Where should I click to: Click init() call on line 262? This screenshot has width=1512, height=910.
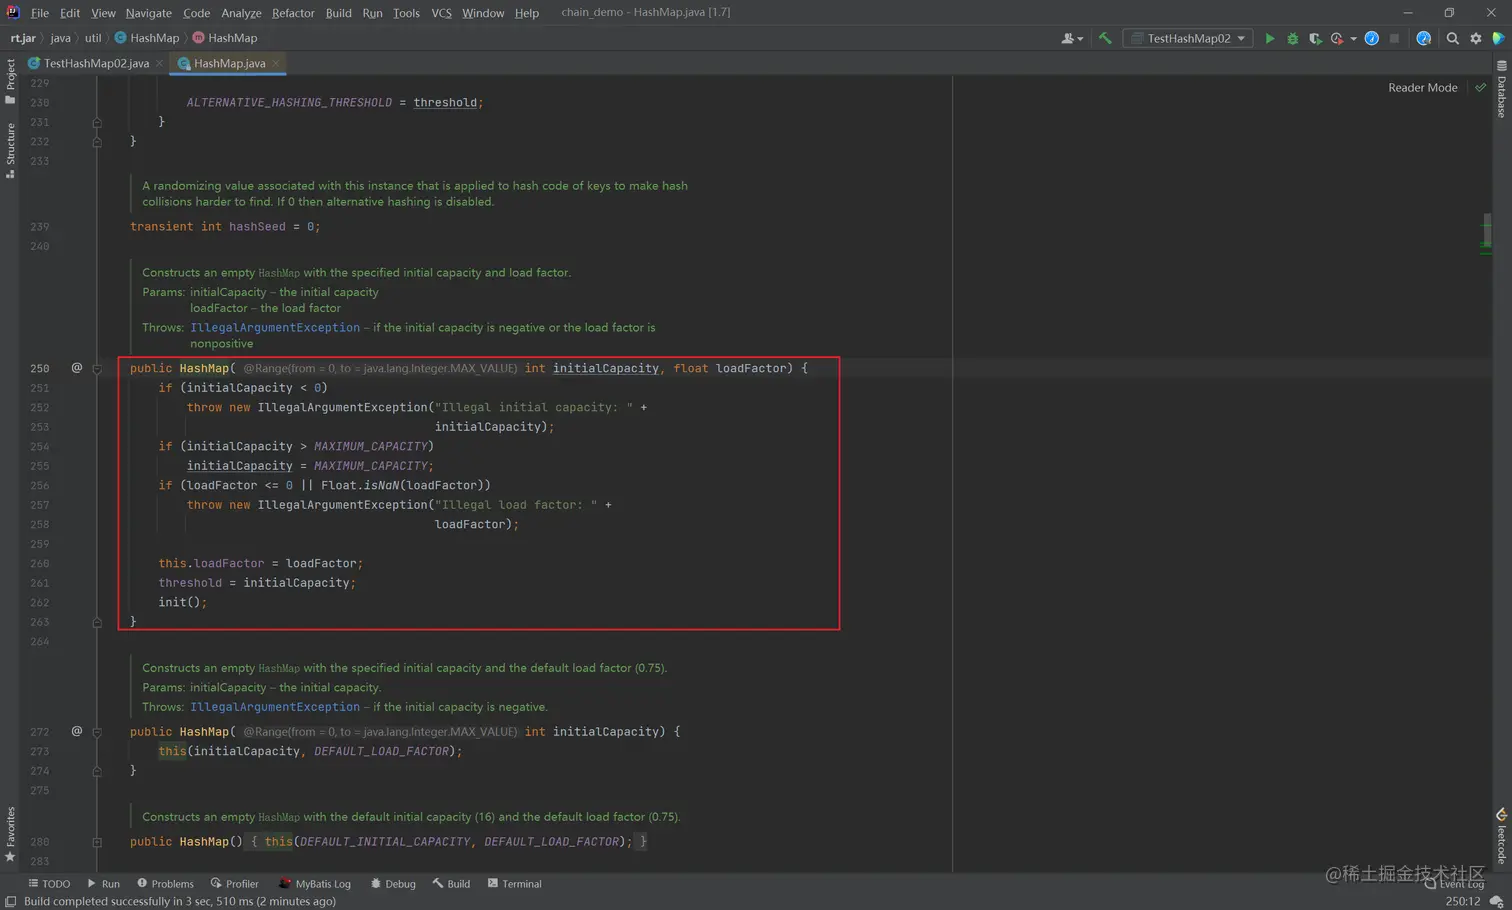tap(182, 602)
